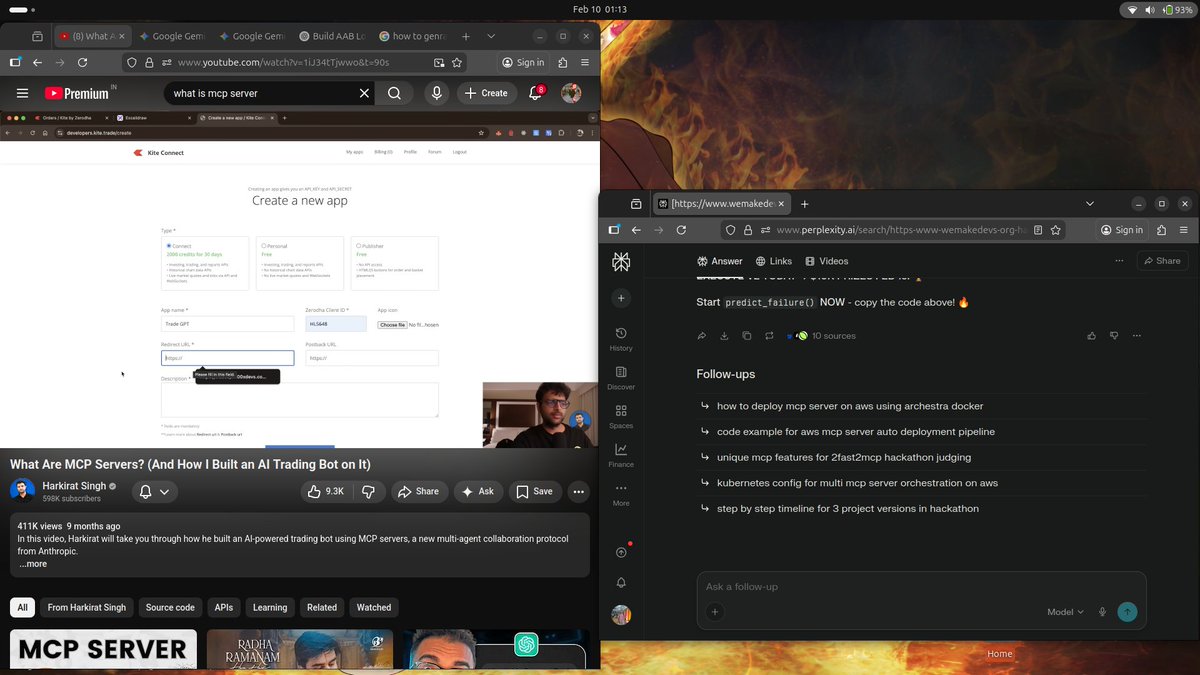Open the MCP SERVER recommended video thumbnail

point(104,649)
